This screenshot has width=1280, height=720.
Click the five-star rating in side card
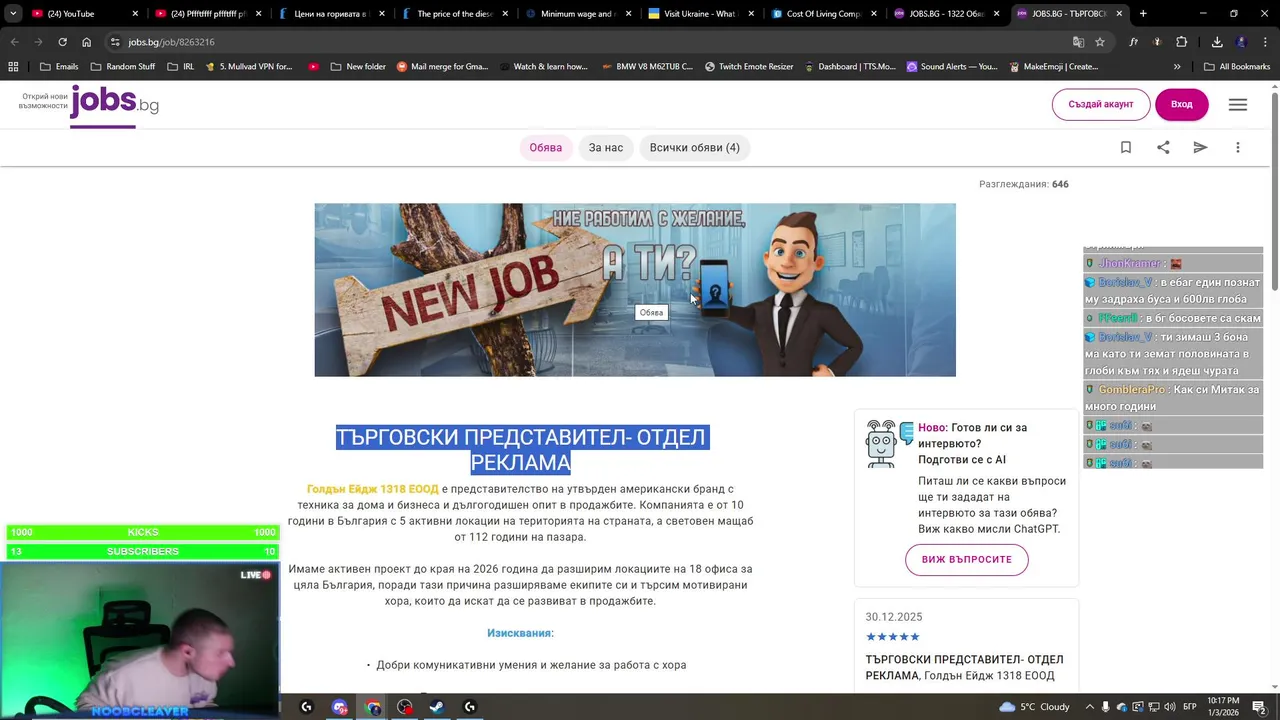coord(893,637)
